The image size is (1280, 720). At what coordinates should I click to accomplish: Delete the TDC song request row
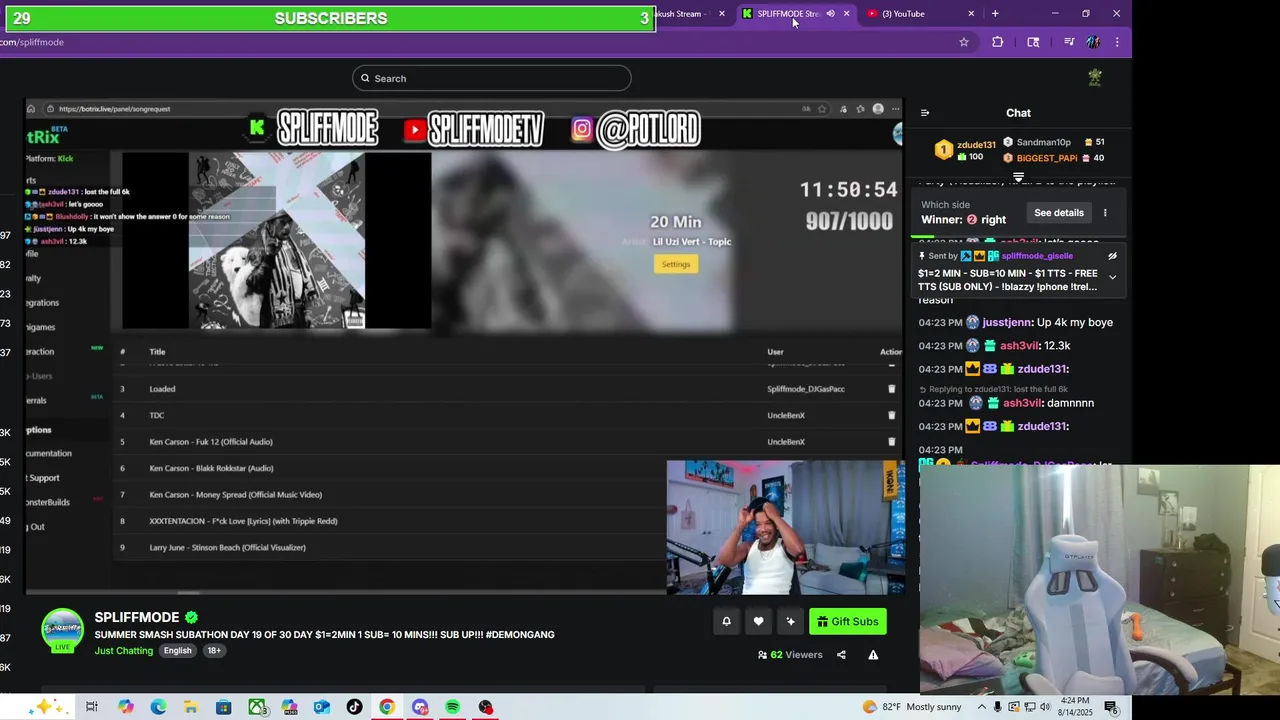coord(892,415)
